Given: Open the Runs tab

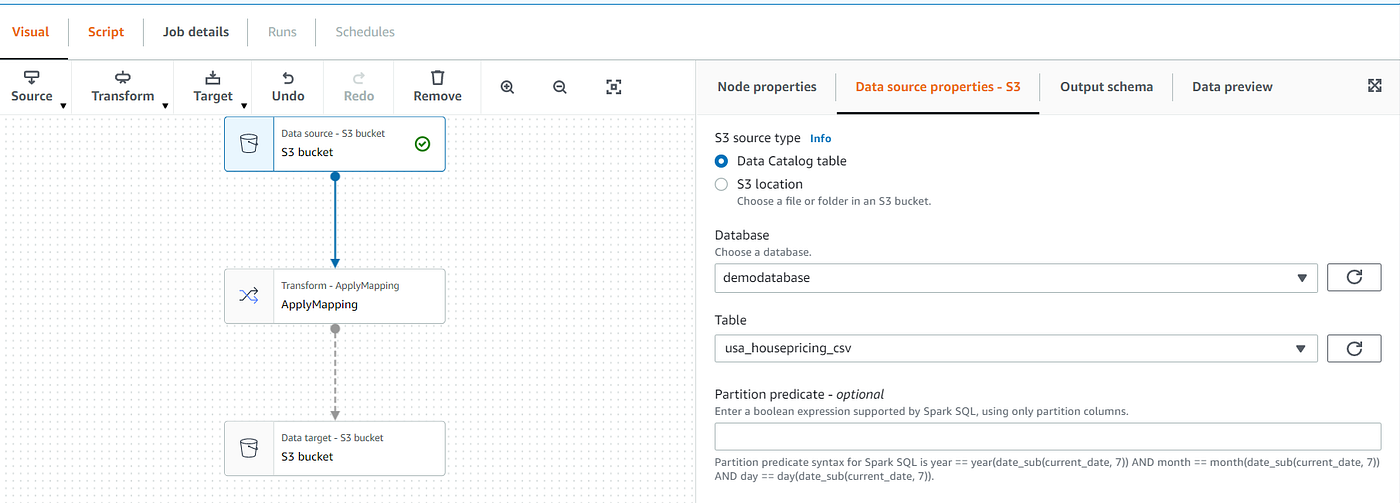Looking at the screenshot, I should click(282, 32).
